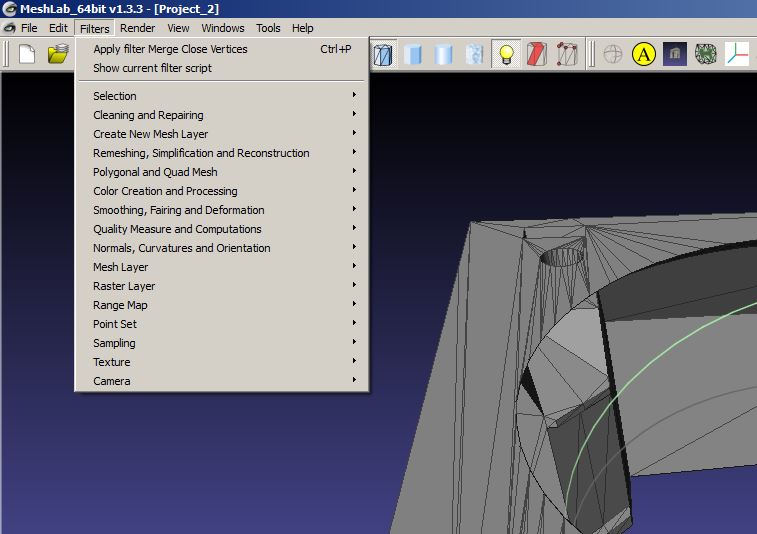757x534 pixels.
Task: Open the Render menu
Action: coord(137,28)
